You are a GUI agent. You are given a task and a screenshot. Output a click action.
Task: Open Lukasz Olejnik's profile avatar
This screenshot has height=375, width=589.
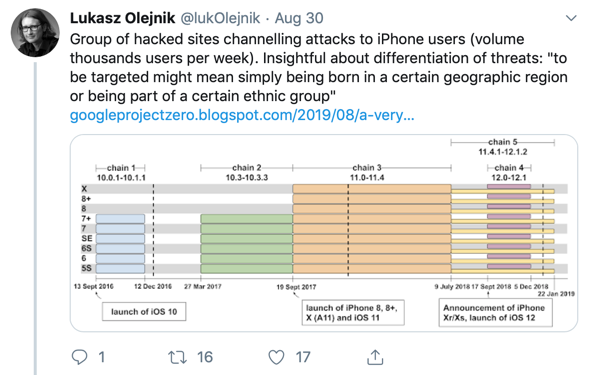click(x=35, y=33)
